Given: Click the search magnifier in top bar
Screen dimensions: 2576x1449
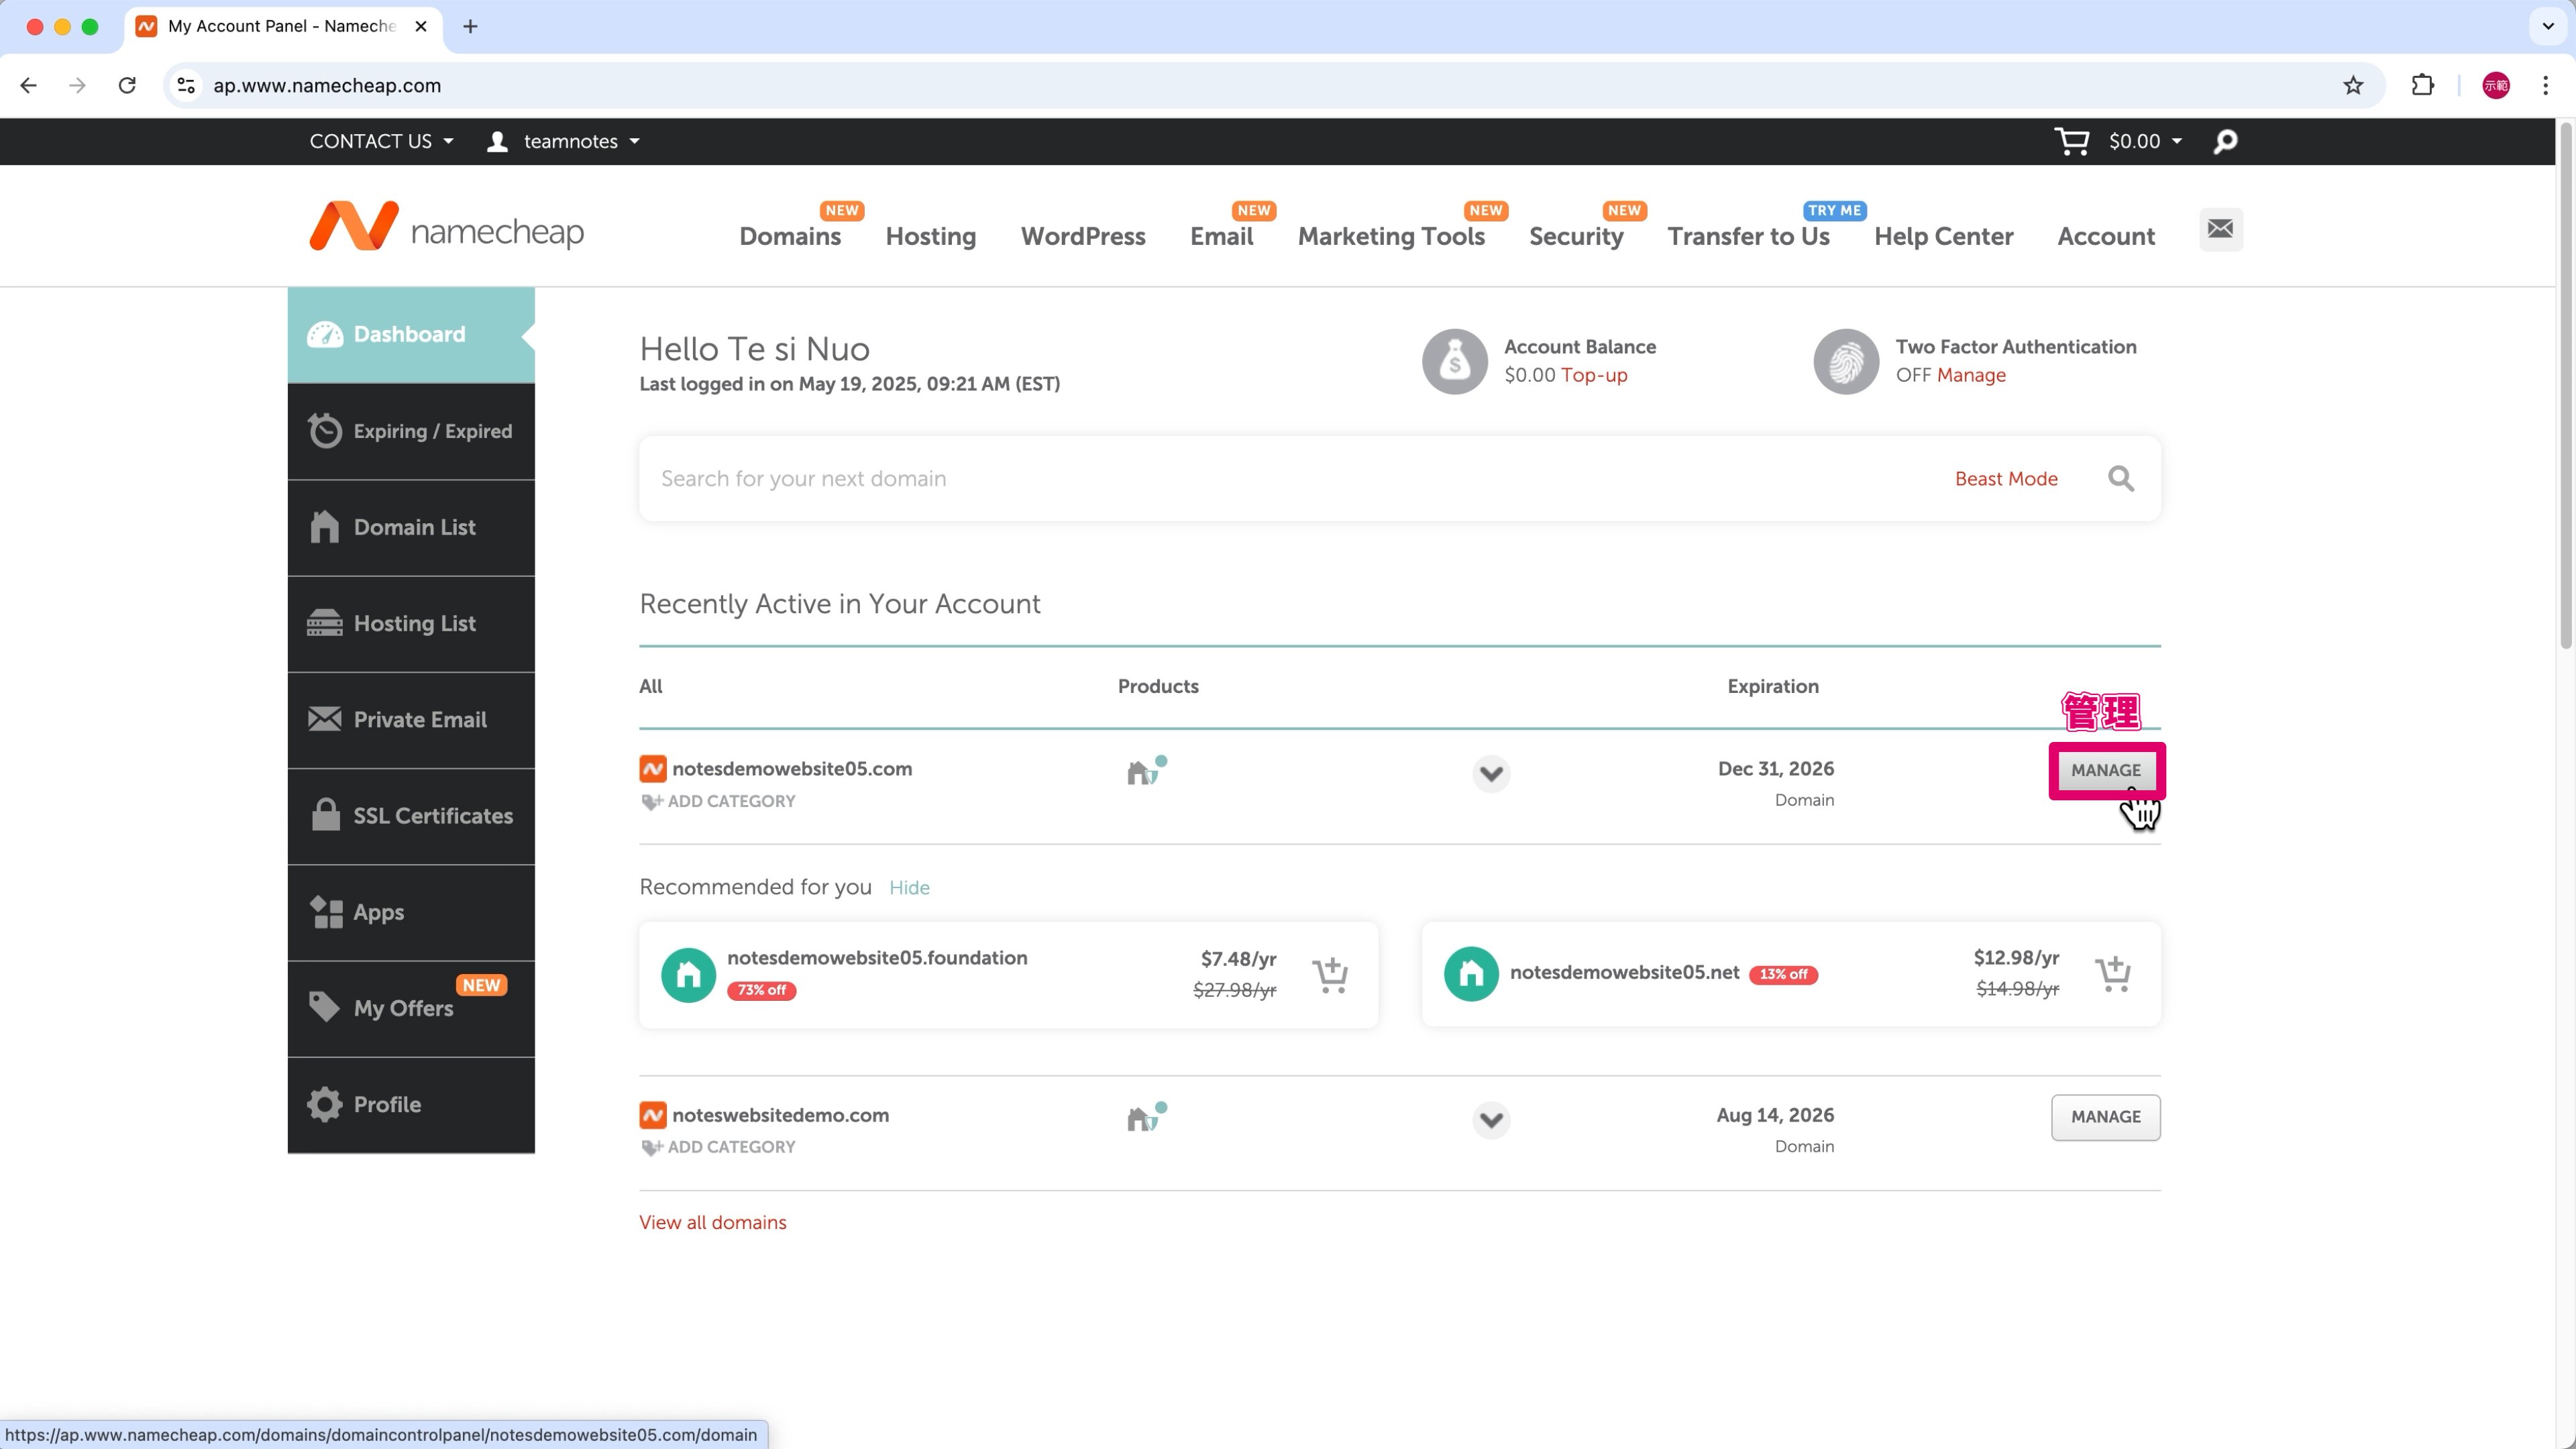Looking at the screenshot, I should (x=2225, y=142).
